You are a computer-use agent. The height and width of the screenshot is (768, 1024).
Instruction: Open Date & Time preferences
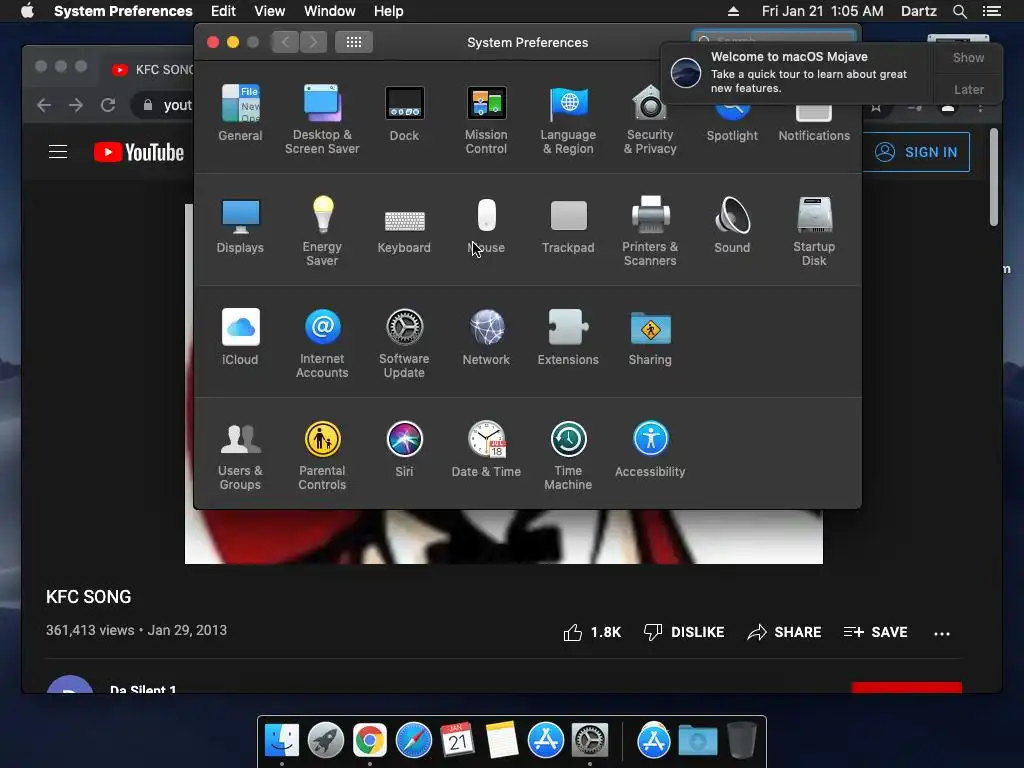(x=487, y=449)
